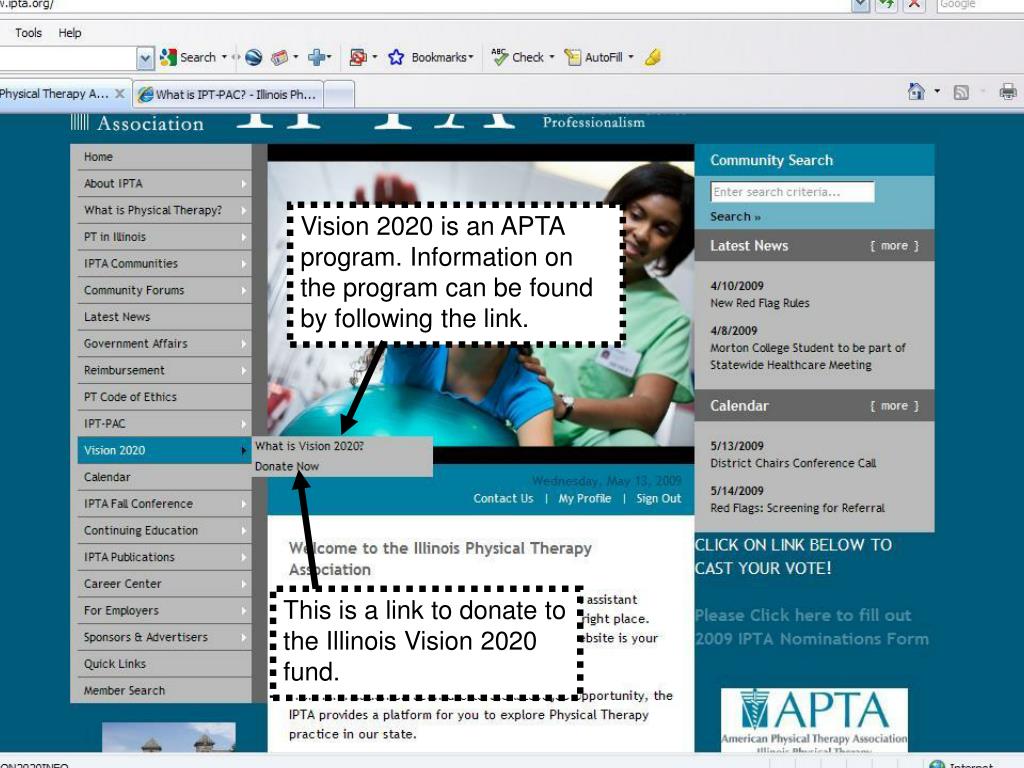This screenshot has width=1024, height=768.
Task: Open IPTA Communities menu item
Action: (x=165, y=264)
